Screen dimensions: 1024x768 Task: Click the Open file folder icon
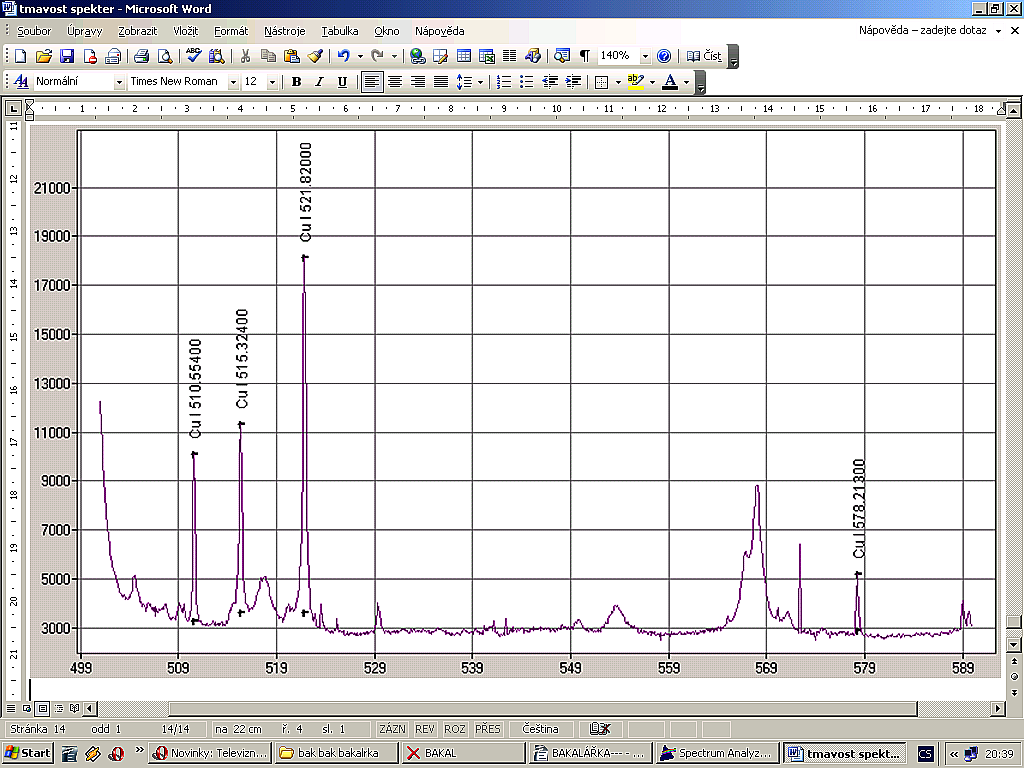pyautogui.click(x=43, y=56)
